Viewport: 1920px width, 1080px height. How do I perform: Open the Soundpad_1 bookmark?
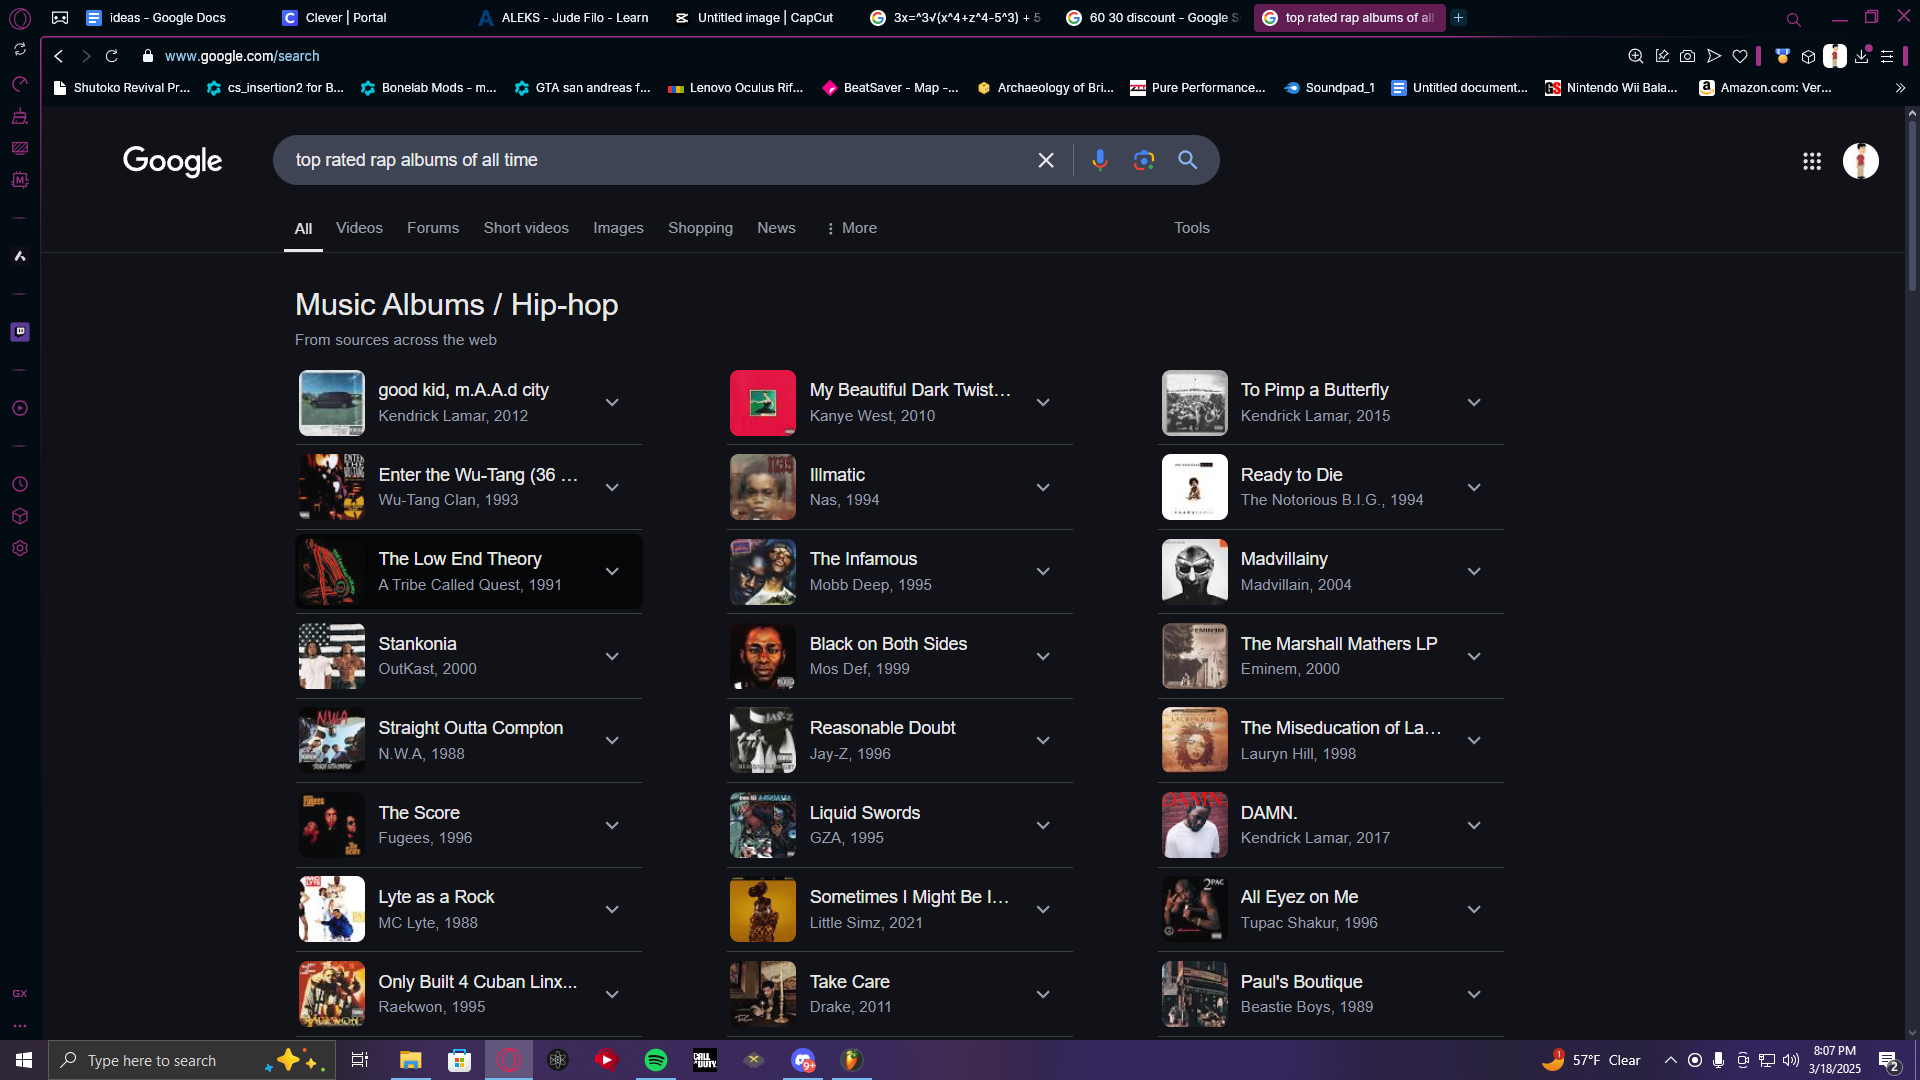[x=1329, y=88]
